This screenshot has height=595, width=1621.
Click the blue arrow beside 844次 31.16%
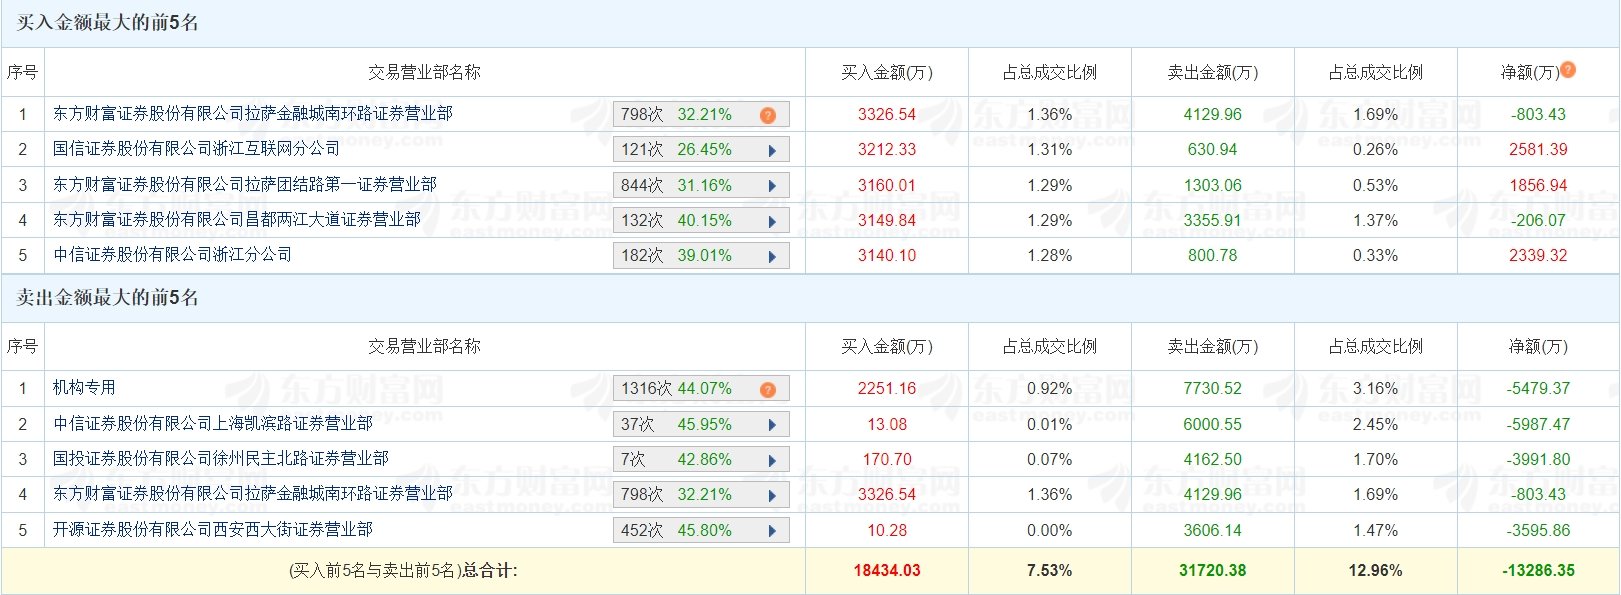(772, 186)
